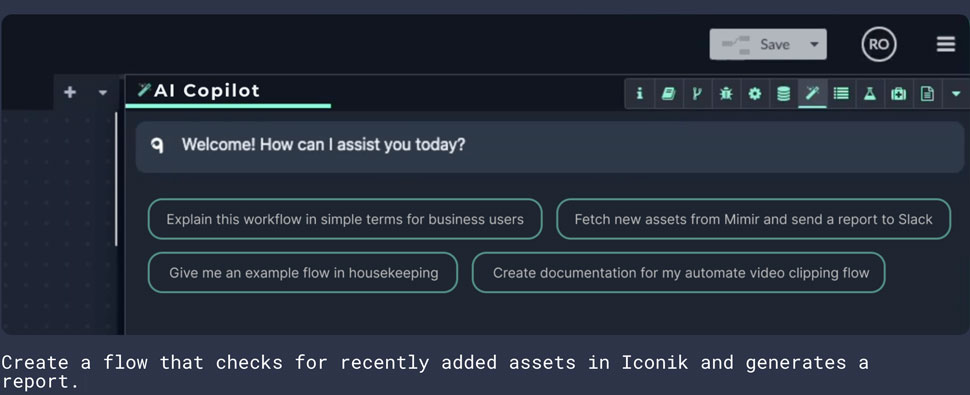The image size is (970, 395).
Task: Open the list icon panel
Action: (841, 94)
